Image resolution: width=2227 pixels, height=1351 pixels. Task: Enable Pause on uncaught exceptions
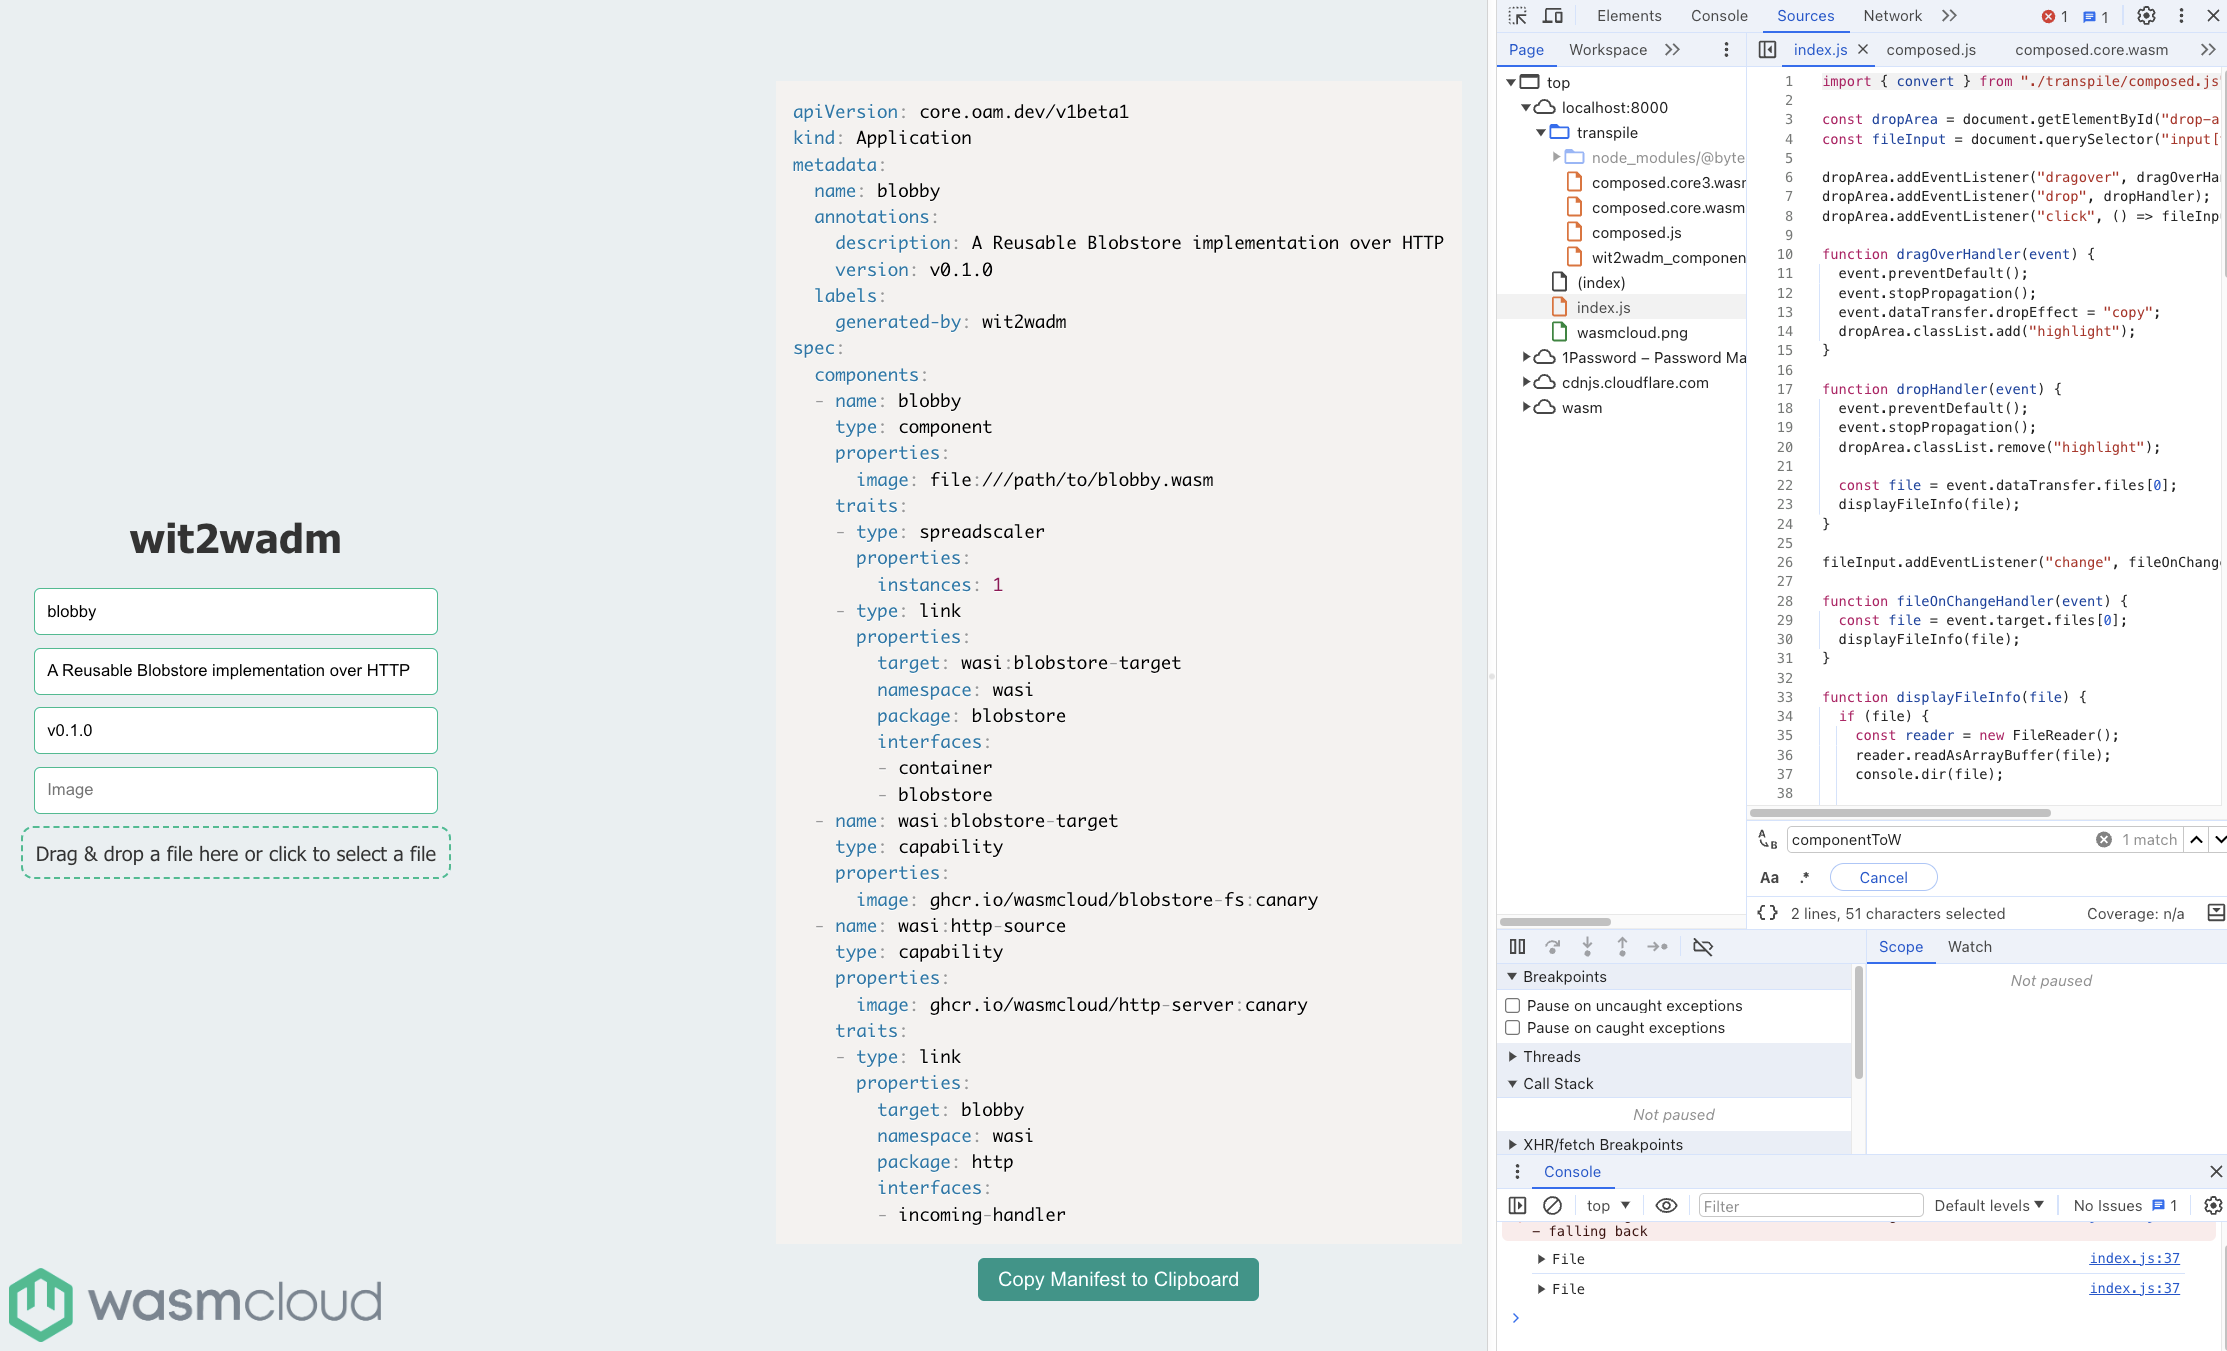(1513, 1005)
